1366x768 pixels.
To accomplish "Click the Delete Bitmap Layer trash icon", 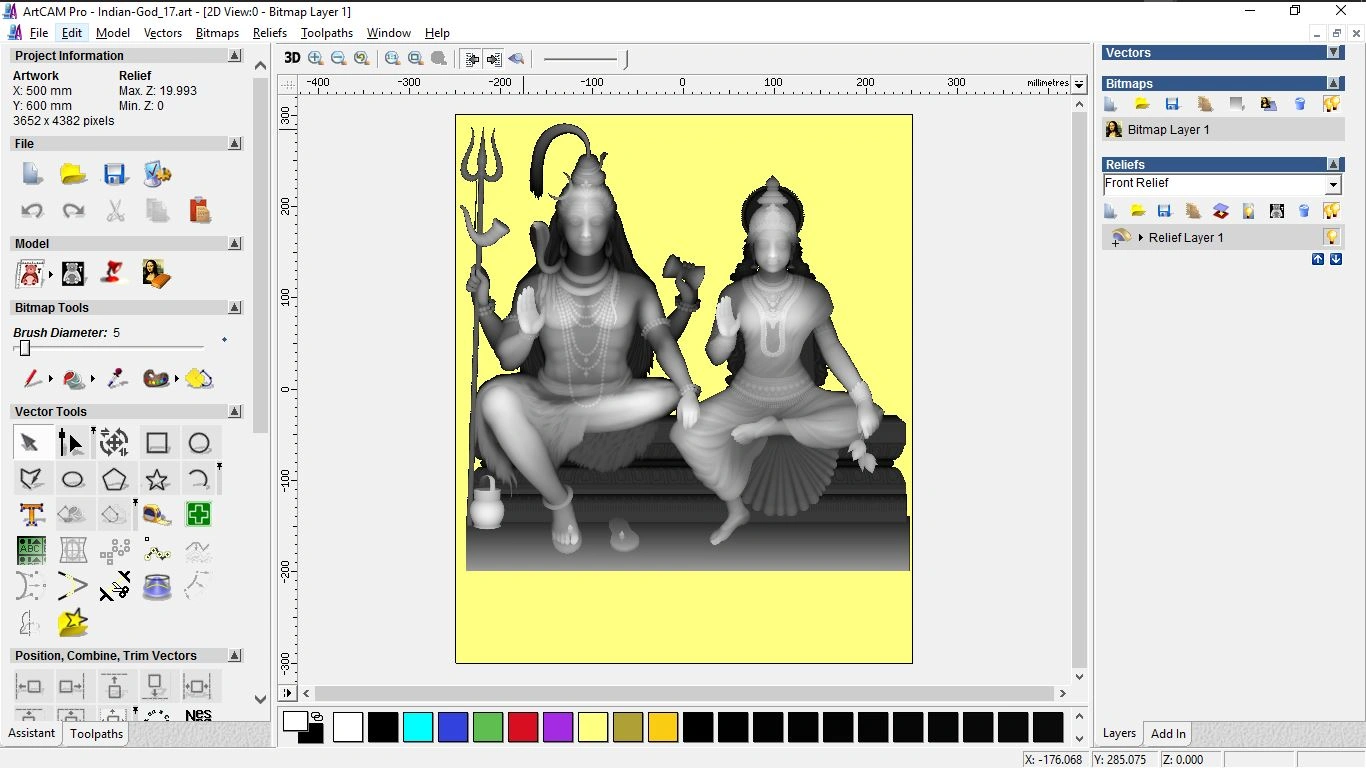I will point(1300,104).
